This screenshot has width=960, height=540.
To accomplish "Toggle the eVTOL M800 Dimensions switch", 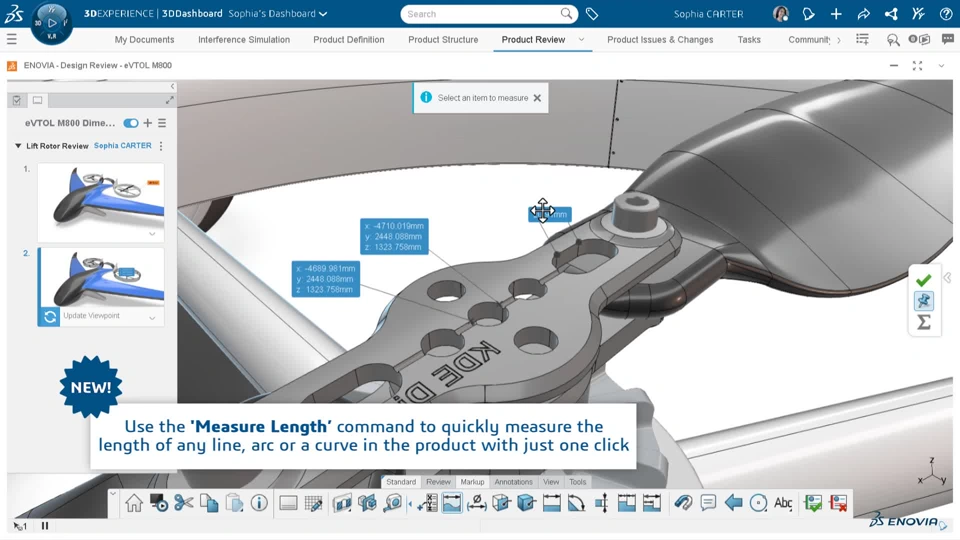I will [130, 123].
